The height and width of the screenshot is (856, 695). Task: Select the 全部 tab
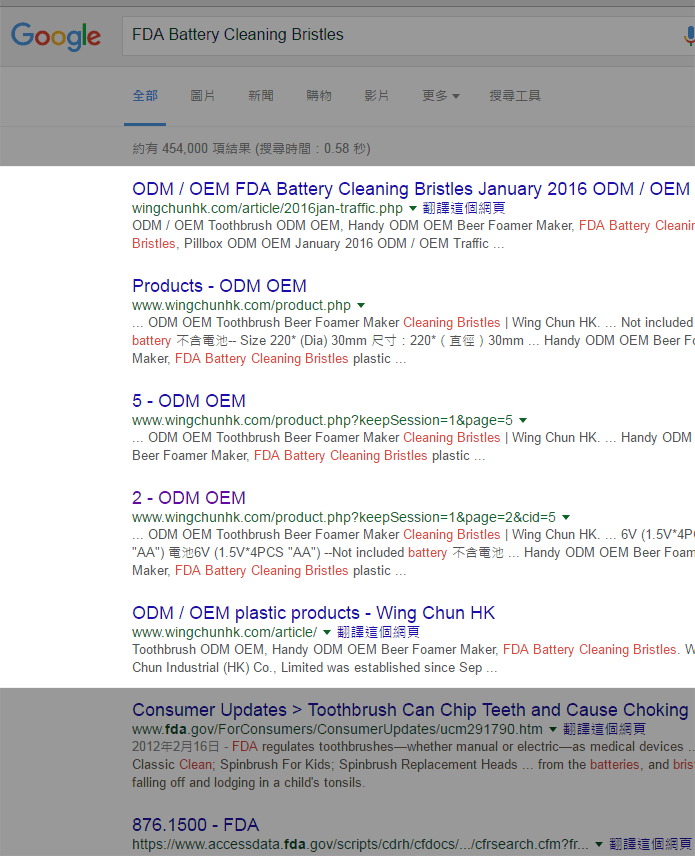[145, 96]
